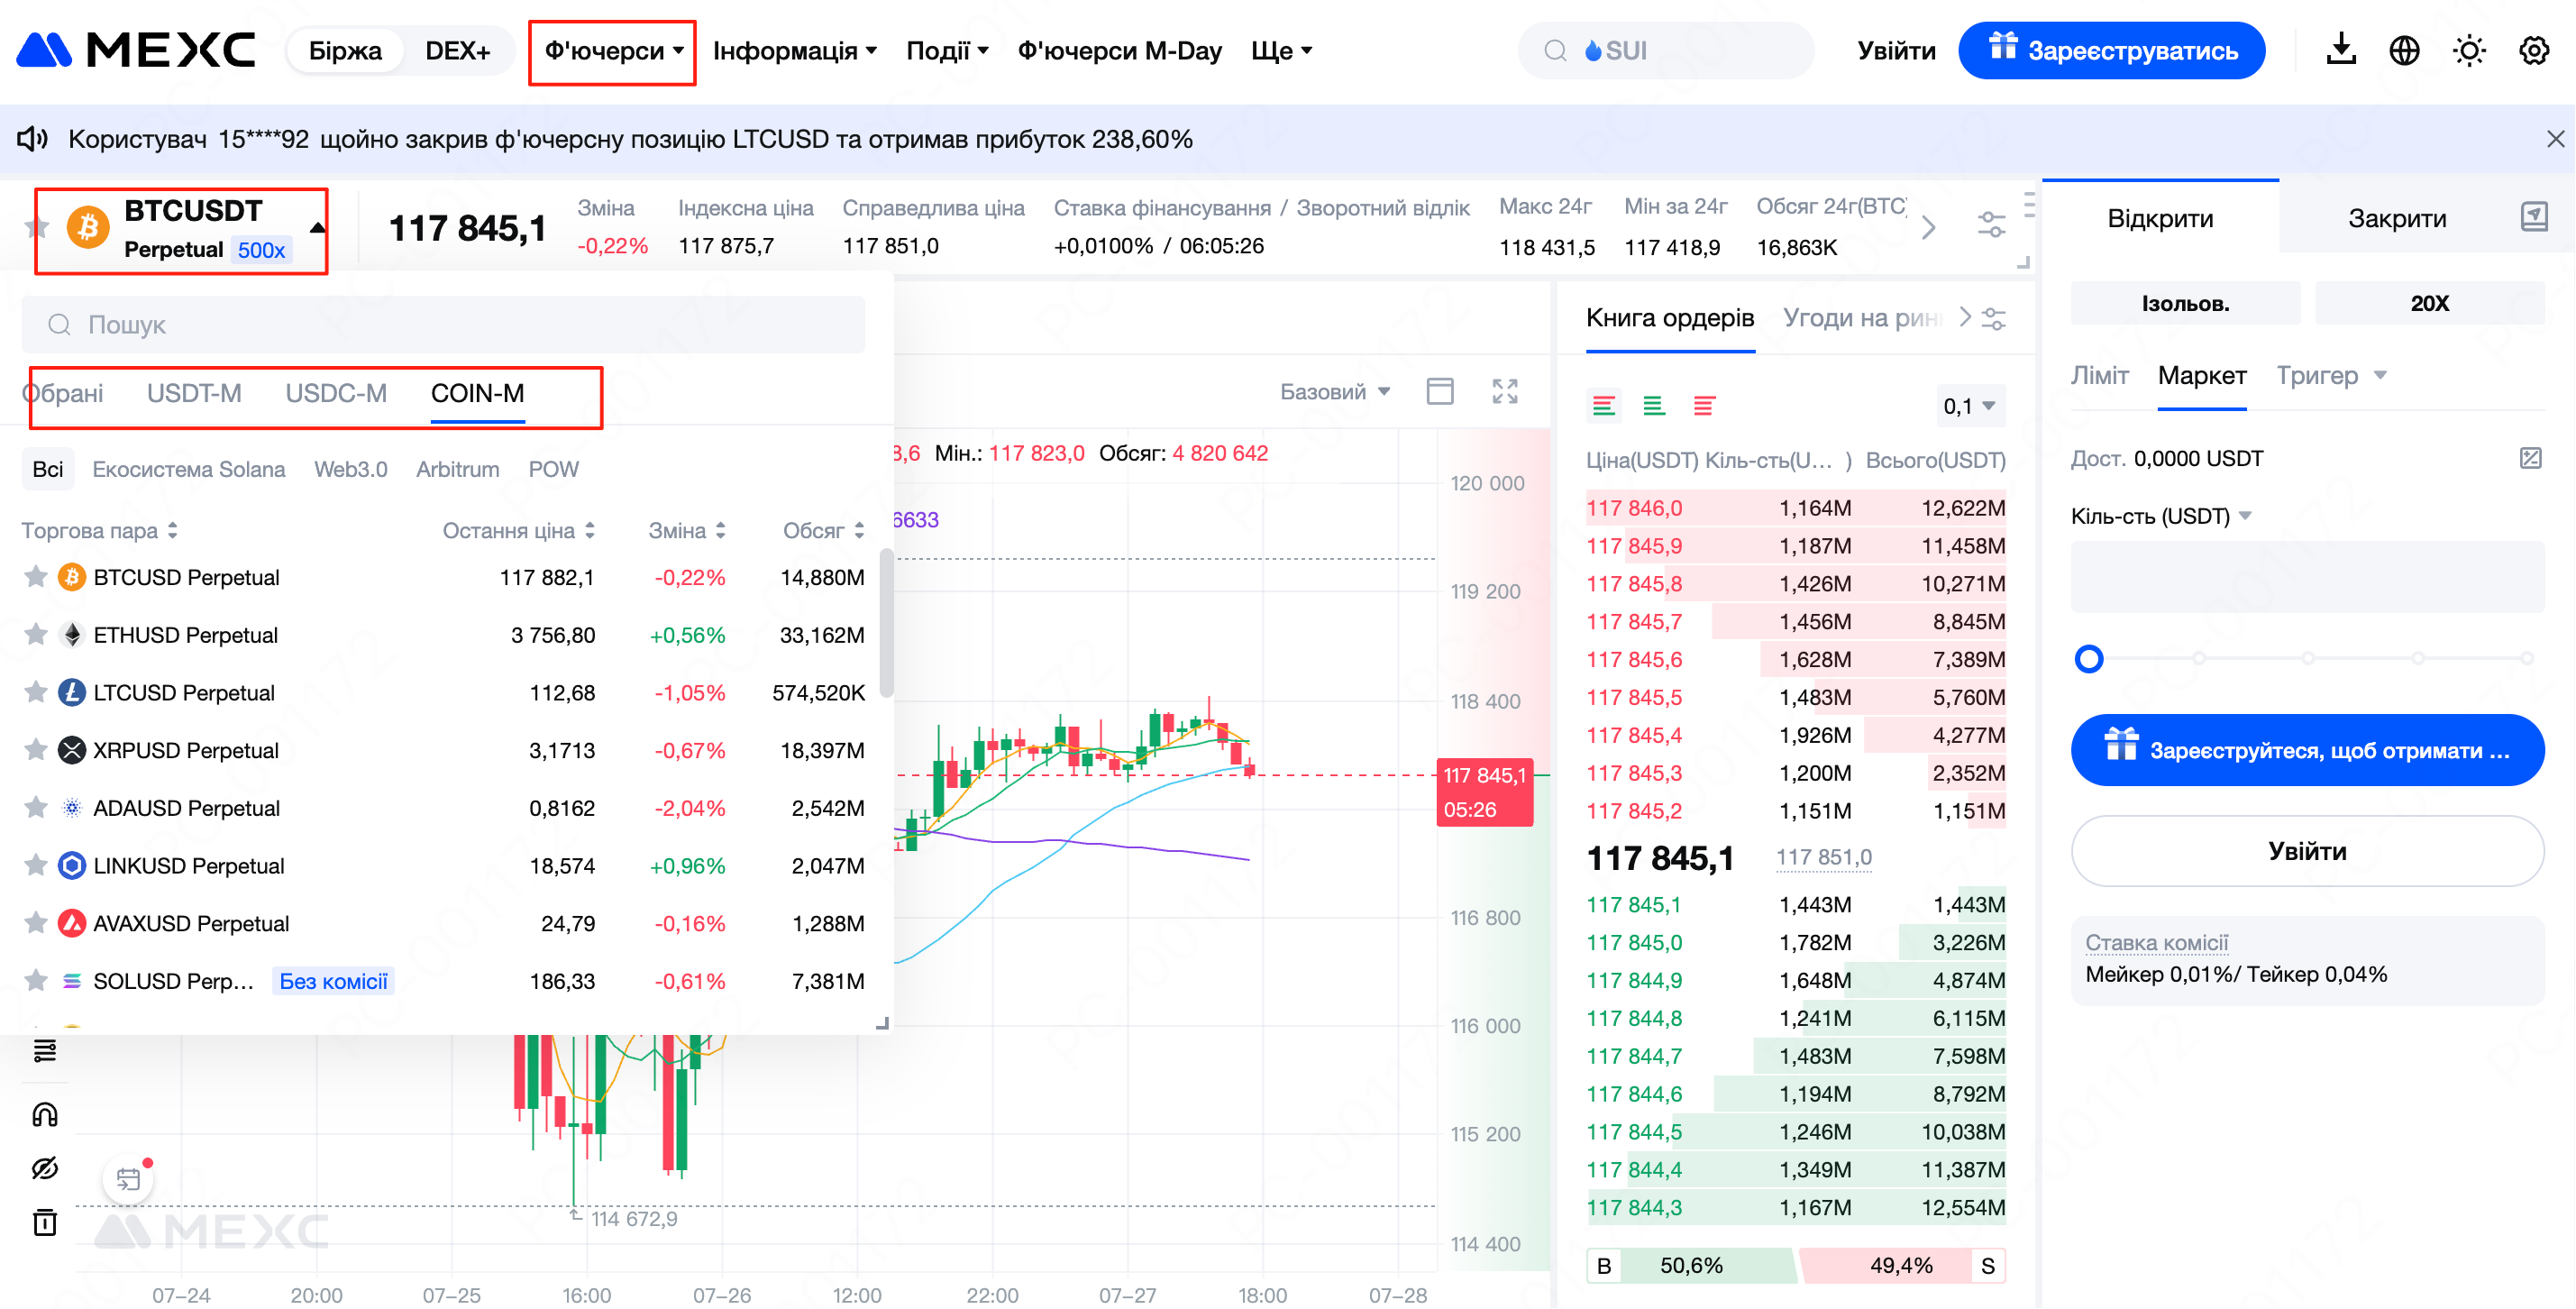Select the DEX+ tab
This screenshot has width=2576, height=1309.
(457, 51)
